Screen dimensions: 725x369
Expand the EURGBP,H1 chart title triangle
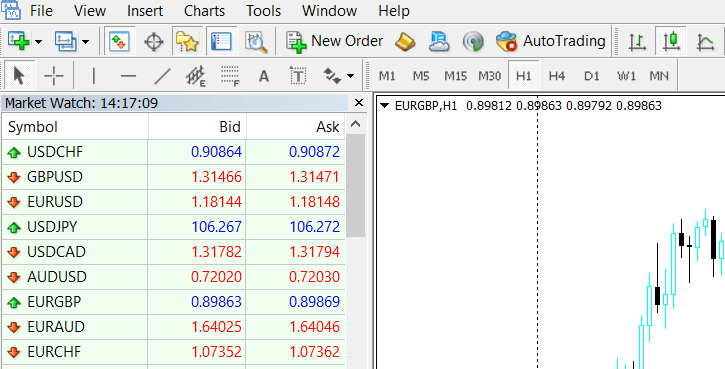(x=384, y=106)
